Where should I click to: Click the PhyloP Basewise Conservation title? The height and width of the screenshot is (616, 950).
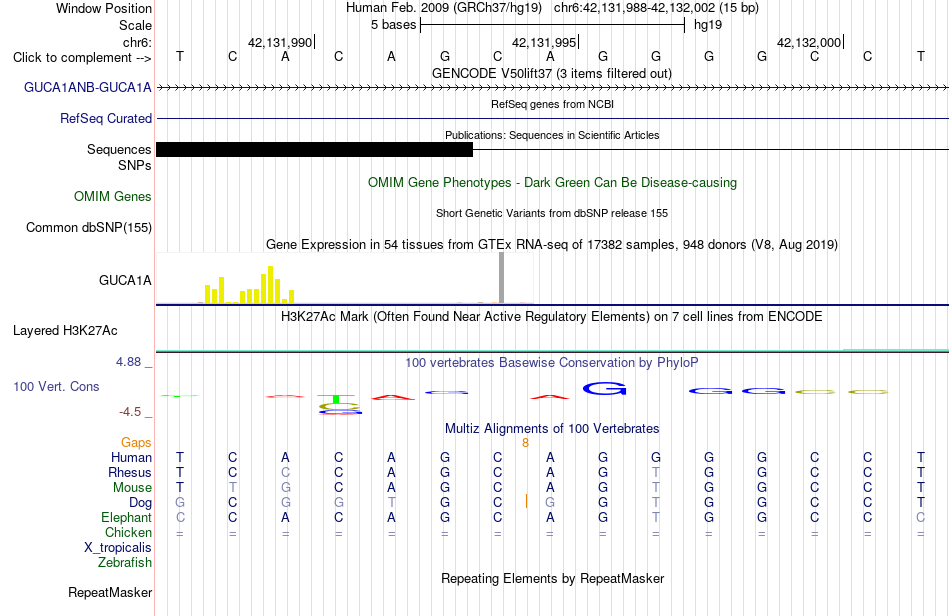[552, 362]
